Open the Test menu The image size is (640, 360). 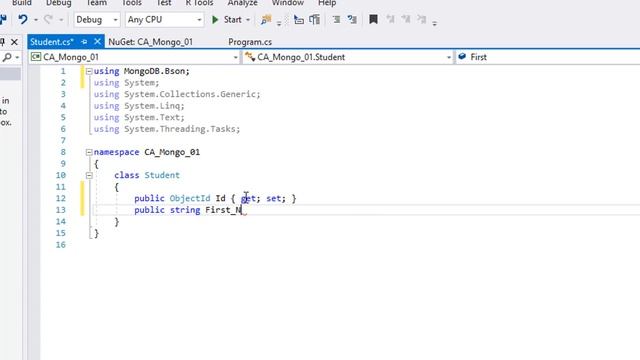(x=164, y=3)
